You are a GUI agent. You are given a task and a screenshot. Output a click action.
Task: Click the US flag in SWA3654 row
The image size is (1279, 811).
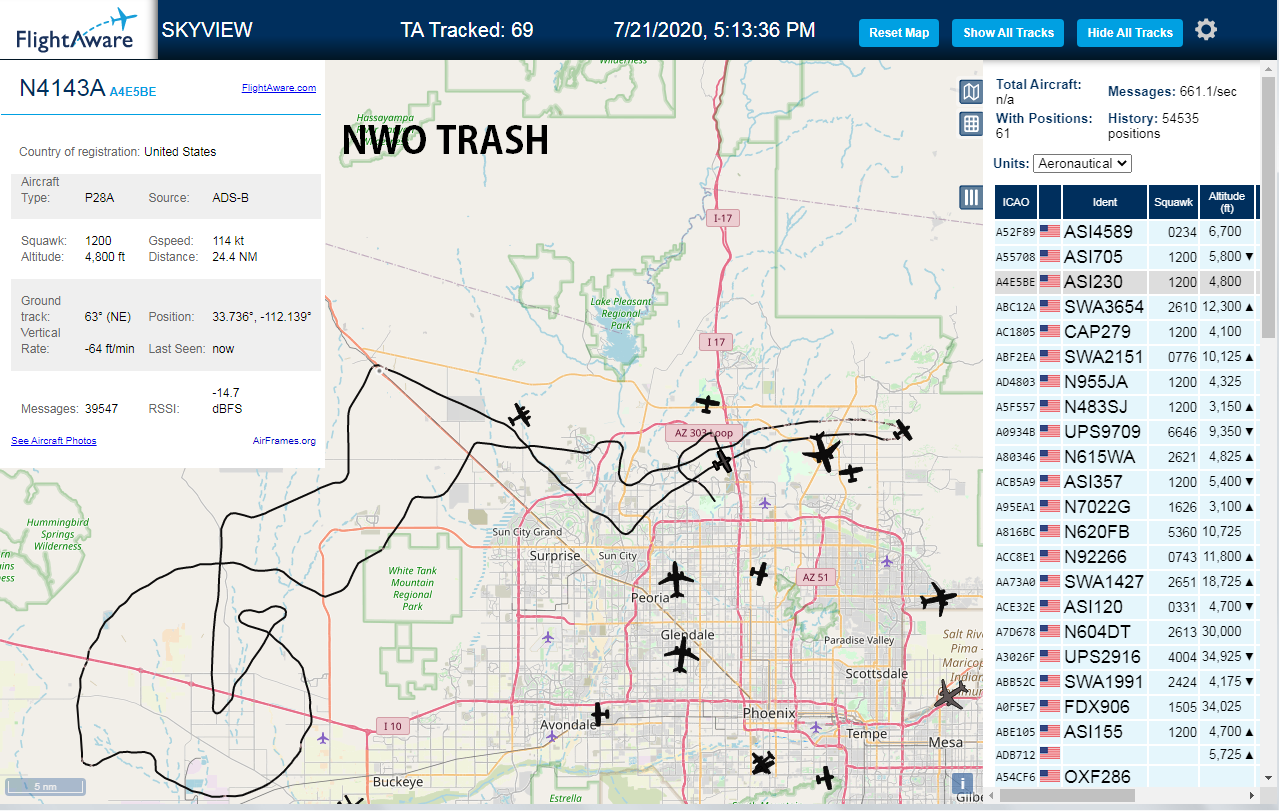1050,306
